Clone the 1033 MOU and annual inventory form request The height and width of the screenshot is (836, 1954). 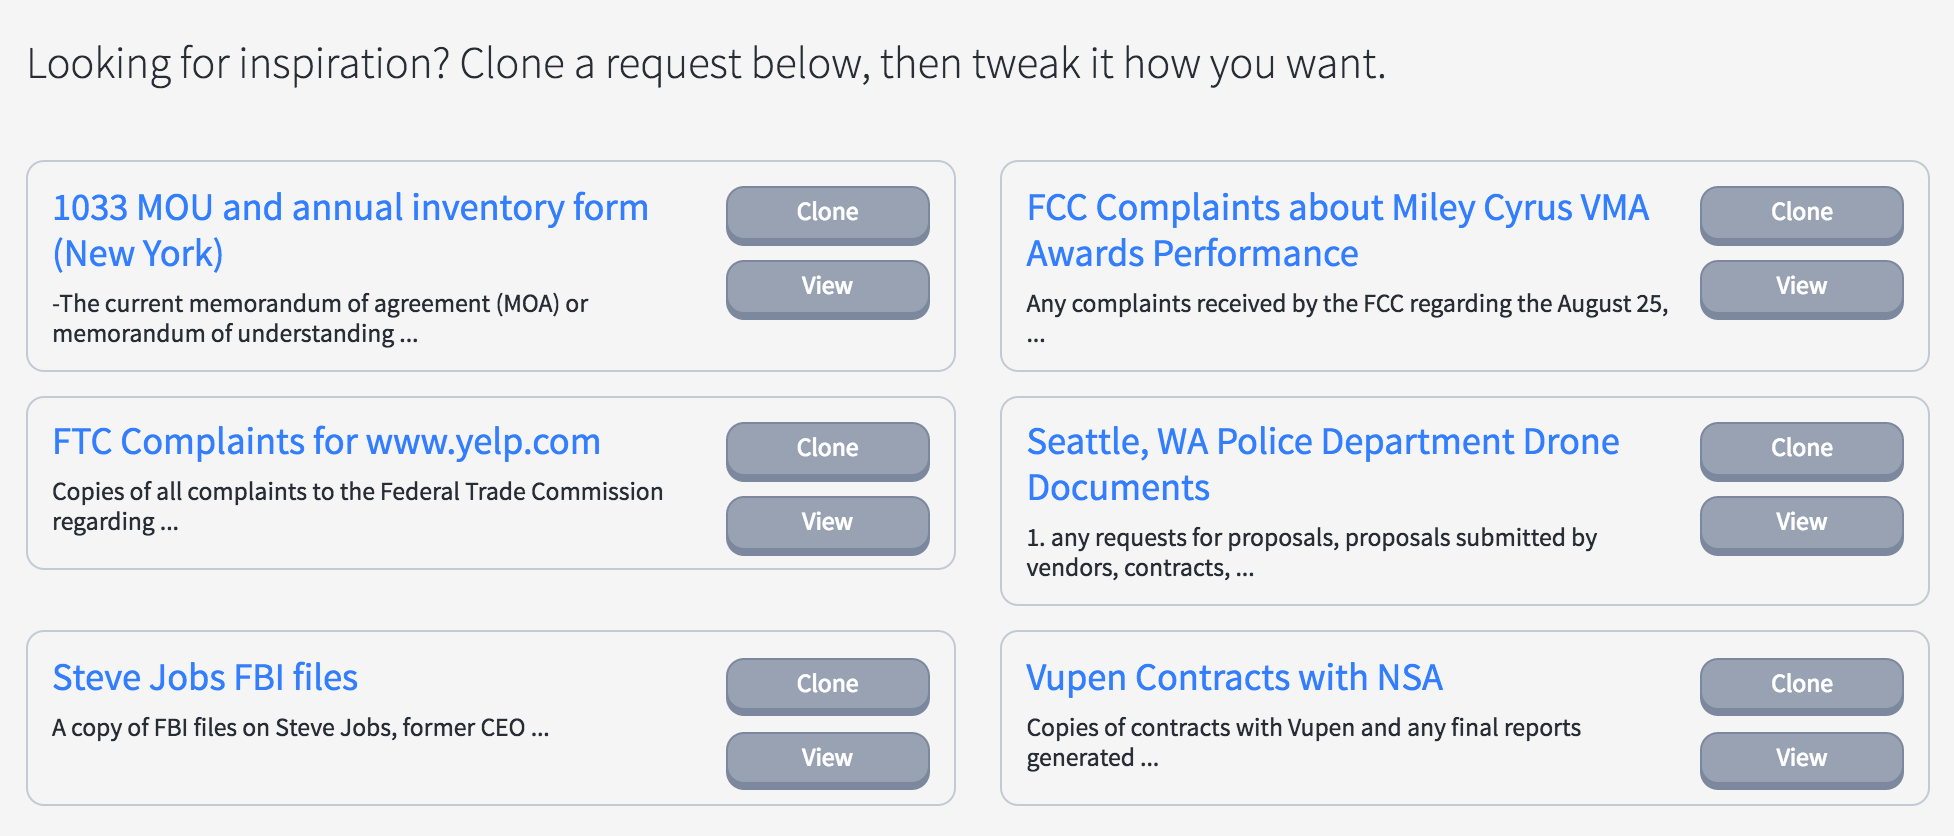pos(827,213)
